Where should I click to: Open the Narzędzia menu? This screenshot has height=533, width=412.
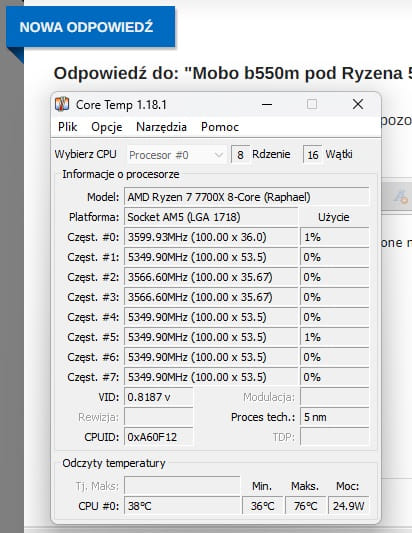(161, 127)
